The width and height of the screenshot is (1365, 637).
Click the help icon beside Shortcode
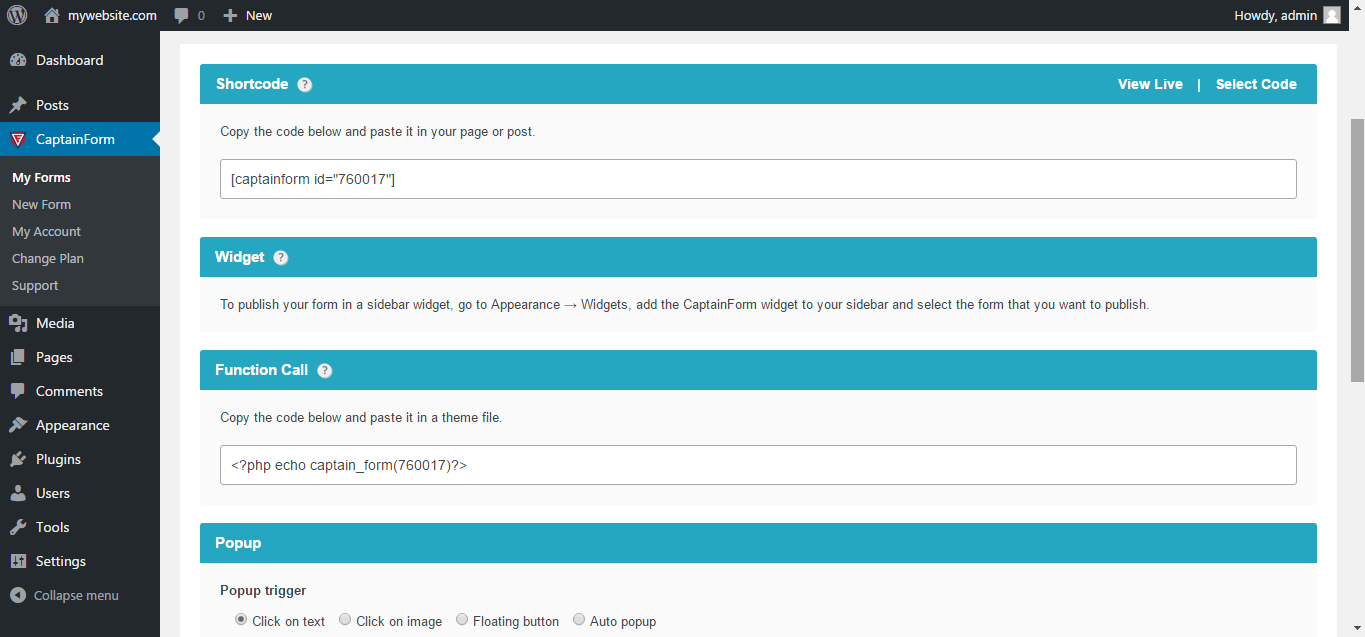pyautogui.click(x=305, y=85)
